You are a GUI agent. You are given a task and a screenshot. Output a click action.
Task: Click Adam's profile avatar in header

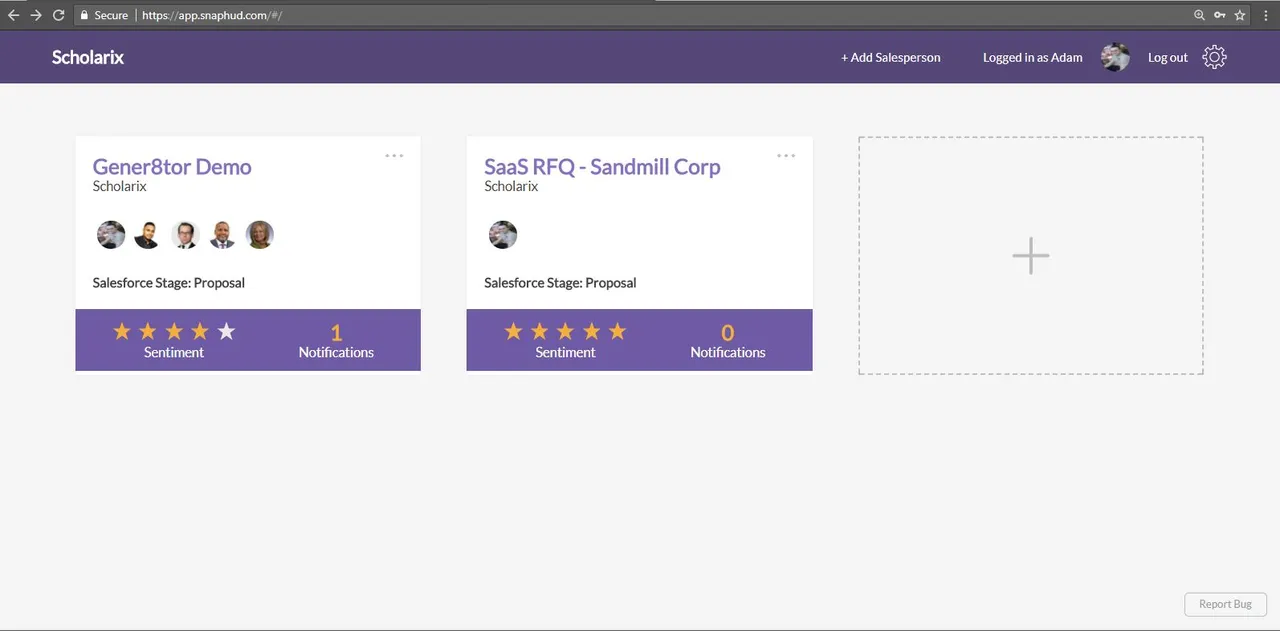1116,57
